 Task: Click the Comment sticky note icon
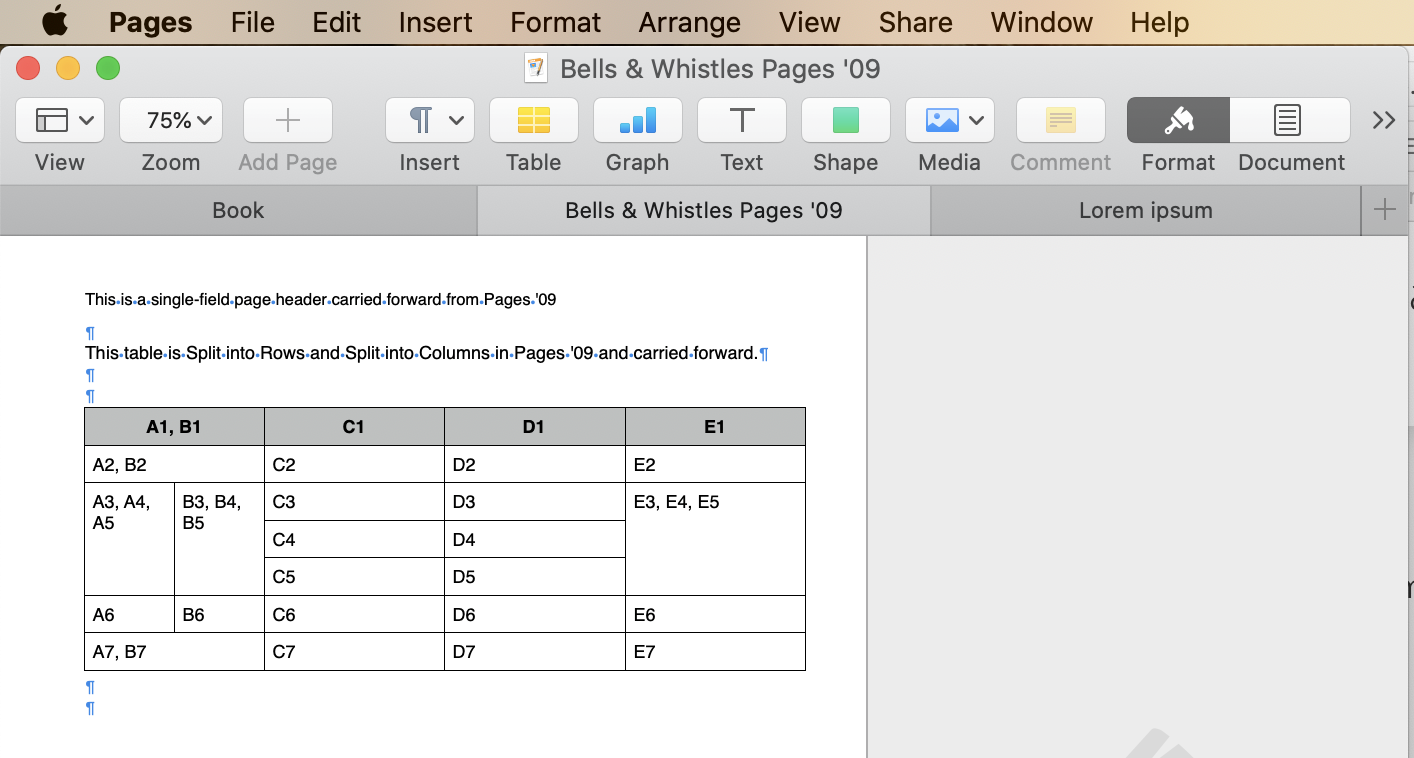click(x=1061, y=121)
